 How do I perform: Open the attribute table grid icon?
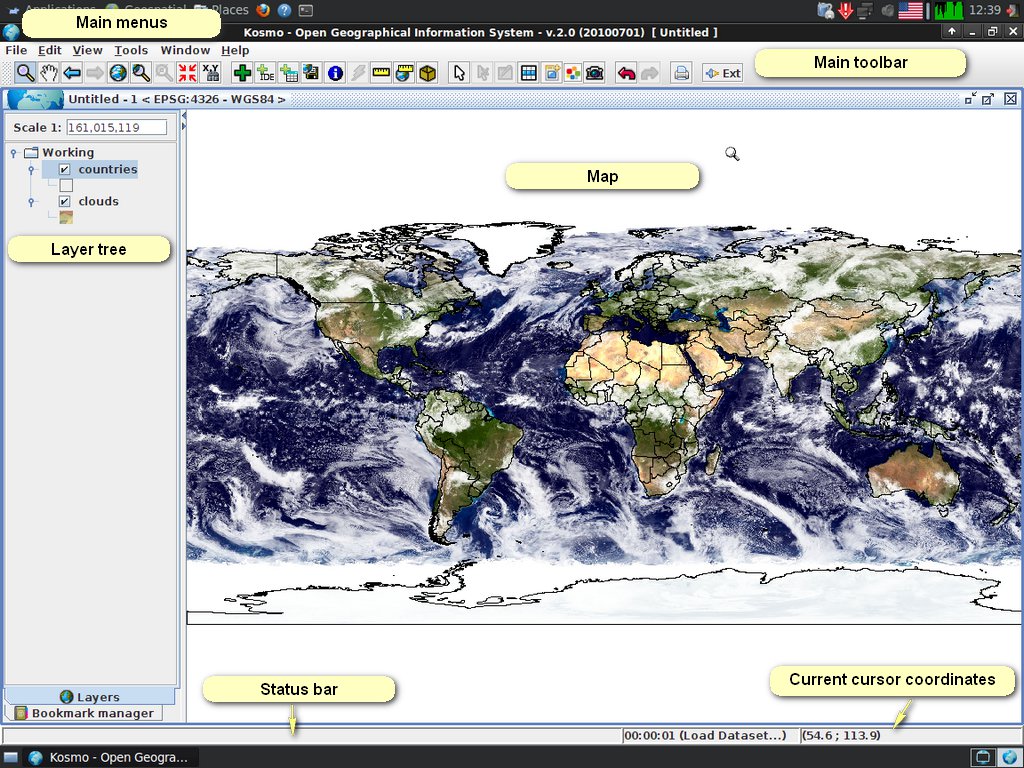coord(528,72)
